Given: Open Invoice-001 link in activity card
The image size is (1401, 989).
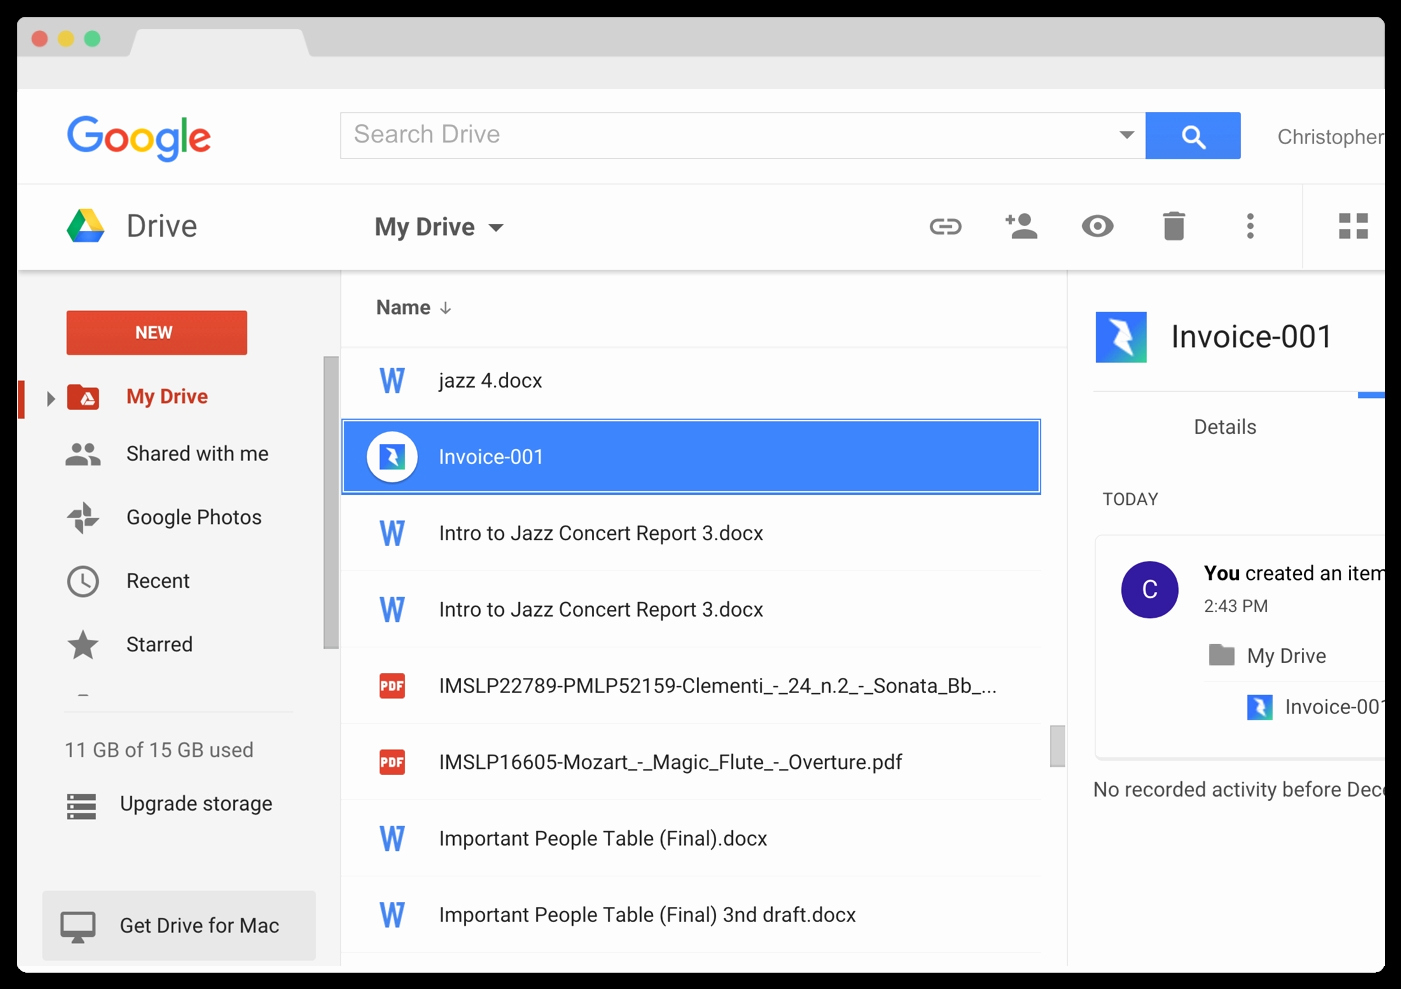Looking at the screenshot, I should point(1335,707).
